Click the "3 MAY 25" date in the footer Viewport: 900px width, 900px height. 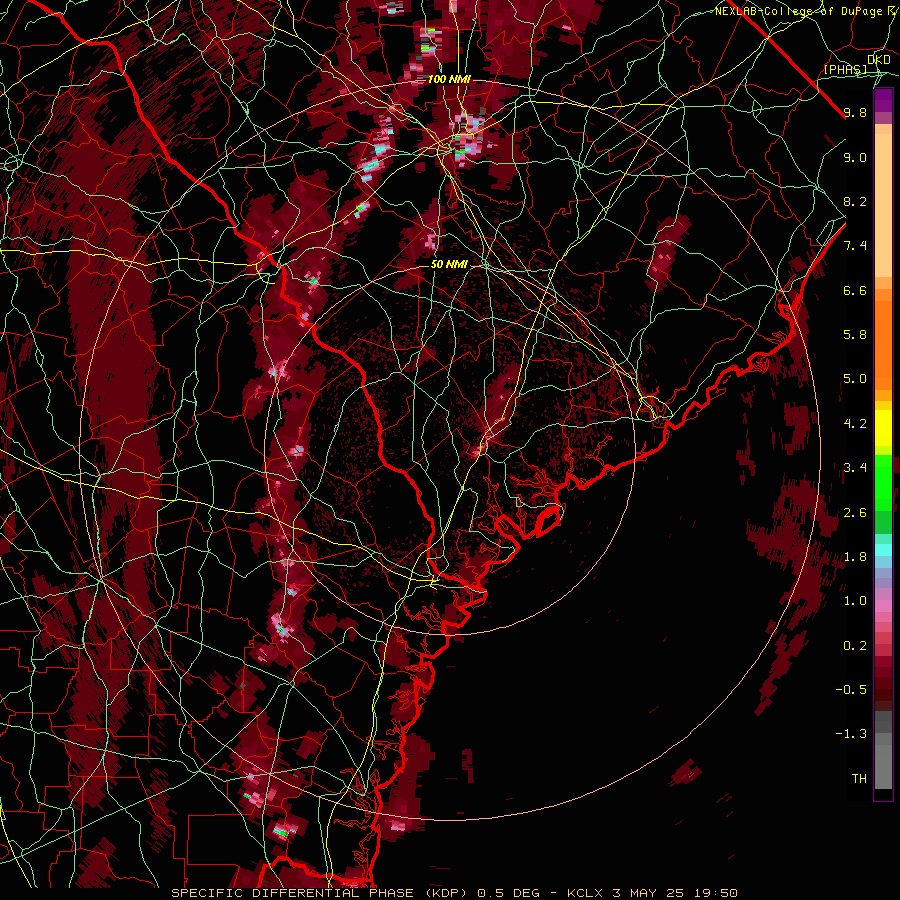click(x=649, y=893)
